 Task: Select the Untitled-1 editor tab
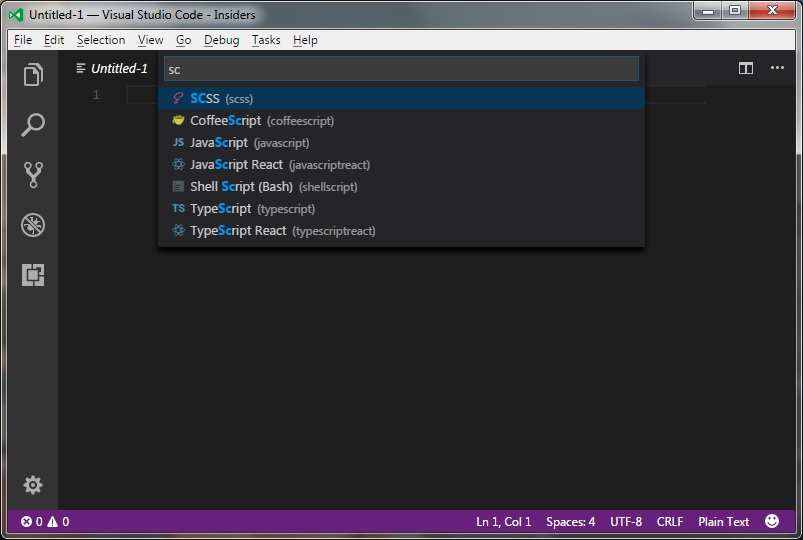[112, 68]
